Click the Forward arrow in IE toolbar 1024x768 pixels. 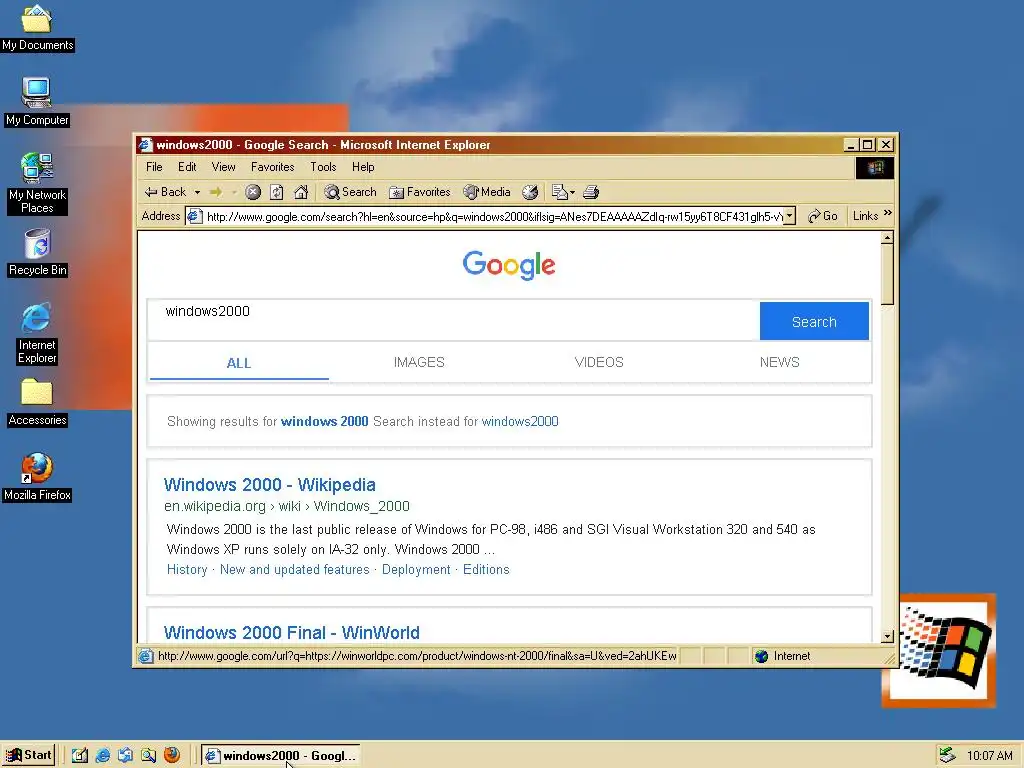click(x=216, y=192)
